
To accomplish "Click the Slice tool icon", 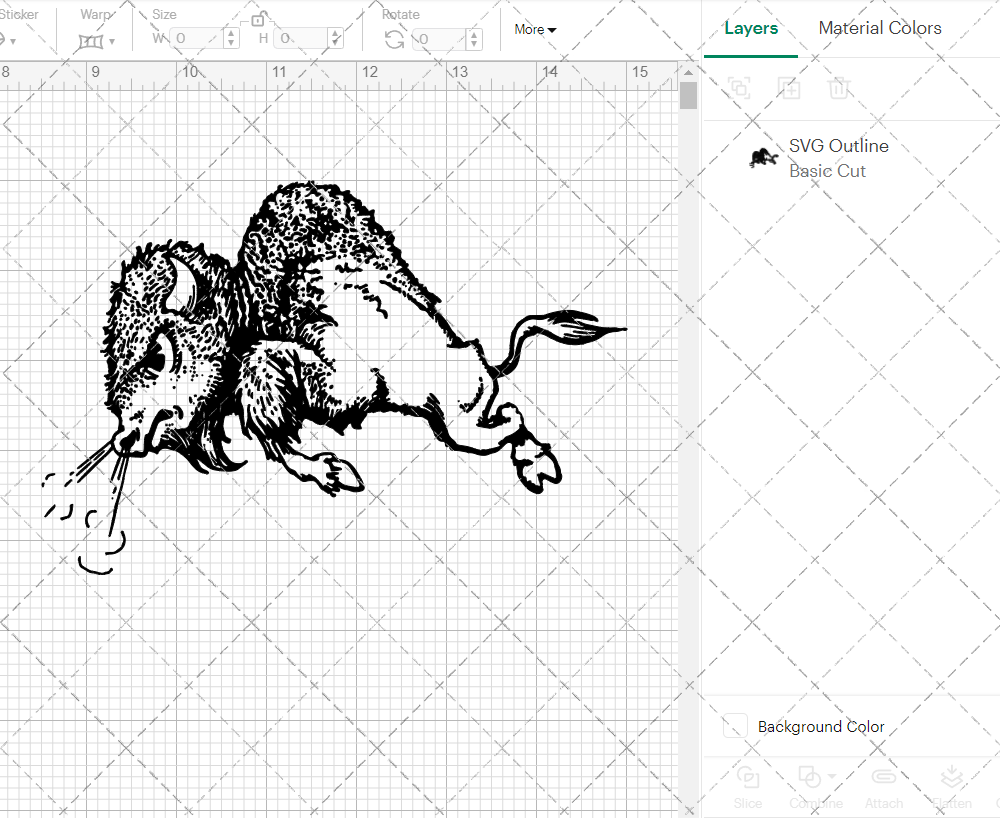I will pos(747,777).
